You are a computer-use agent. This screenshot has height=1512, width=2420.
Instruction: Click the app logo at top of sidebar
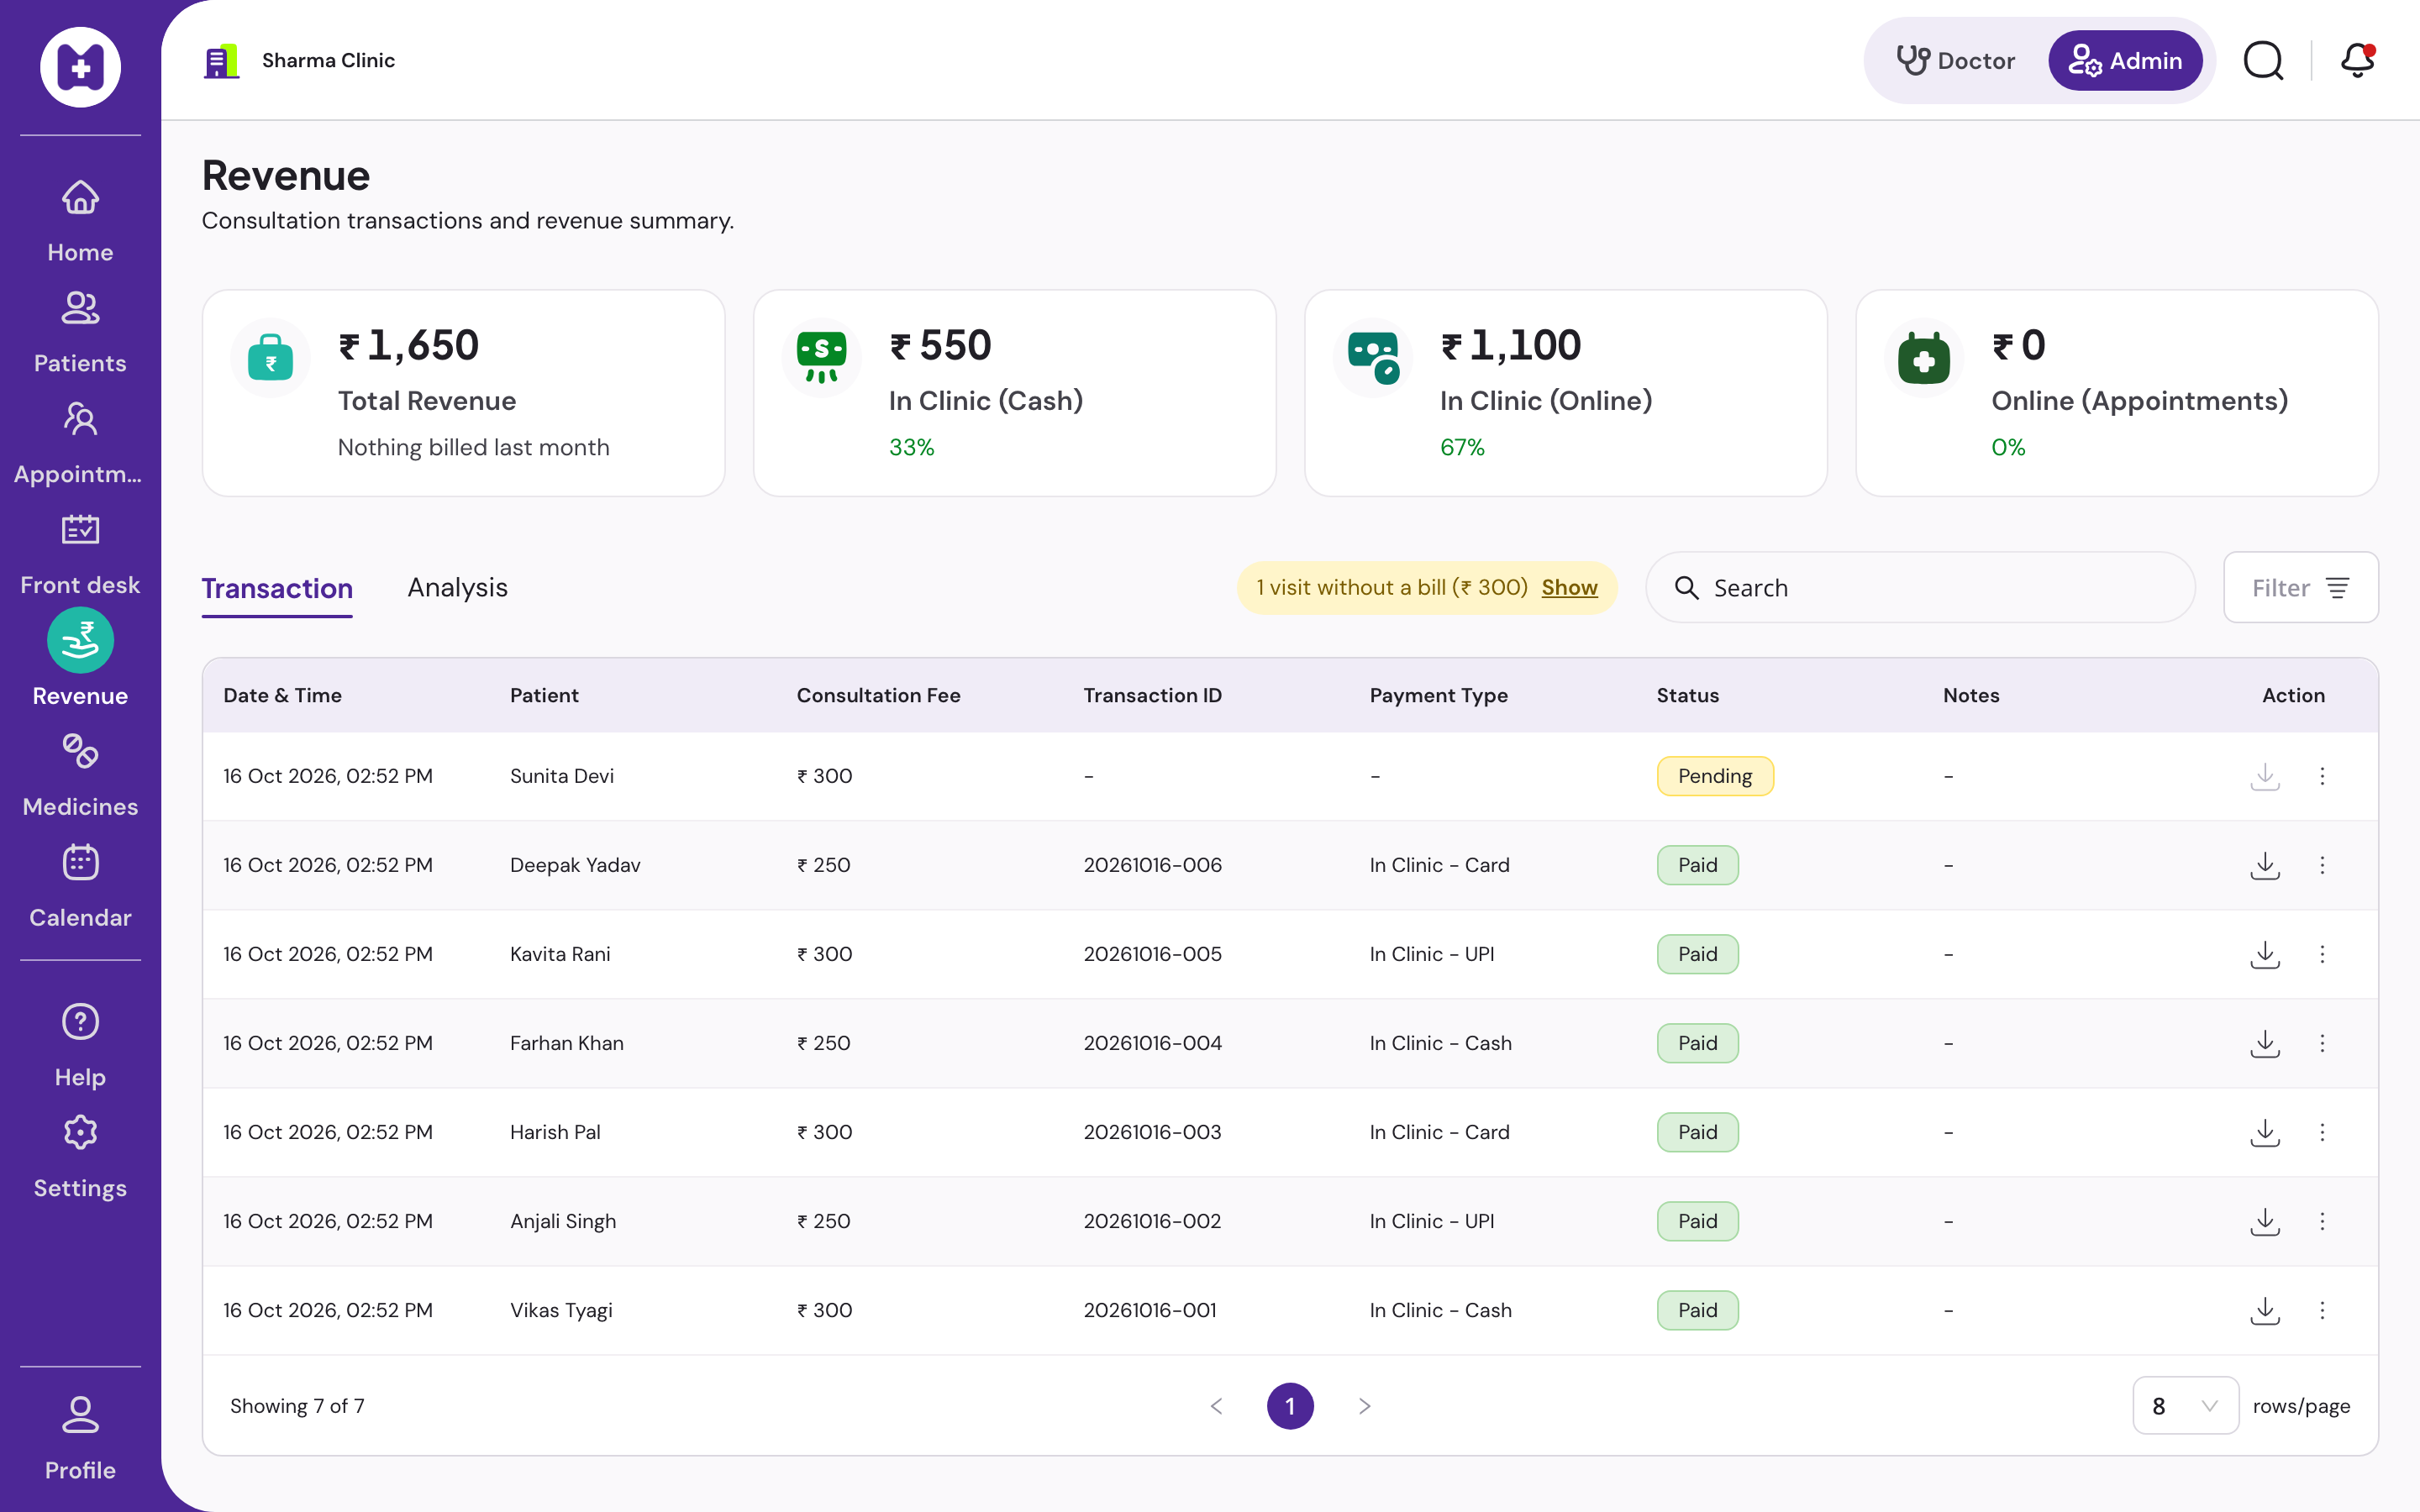80,67
